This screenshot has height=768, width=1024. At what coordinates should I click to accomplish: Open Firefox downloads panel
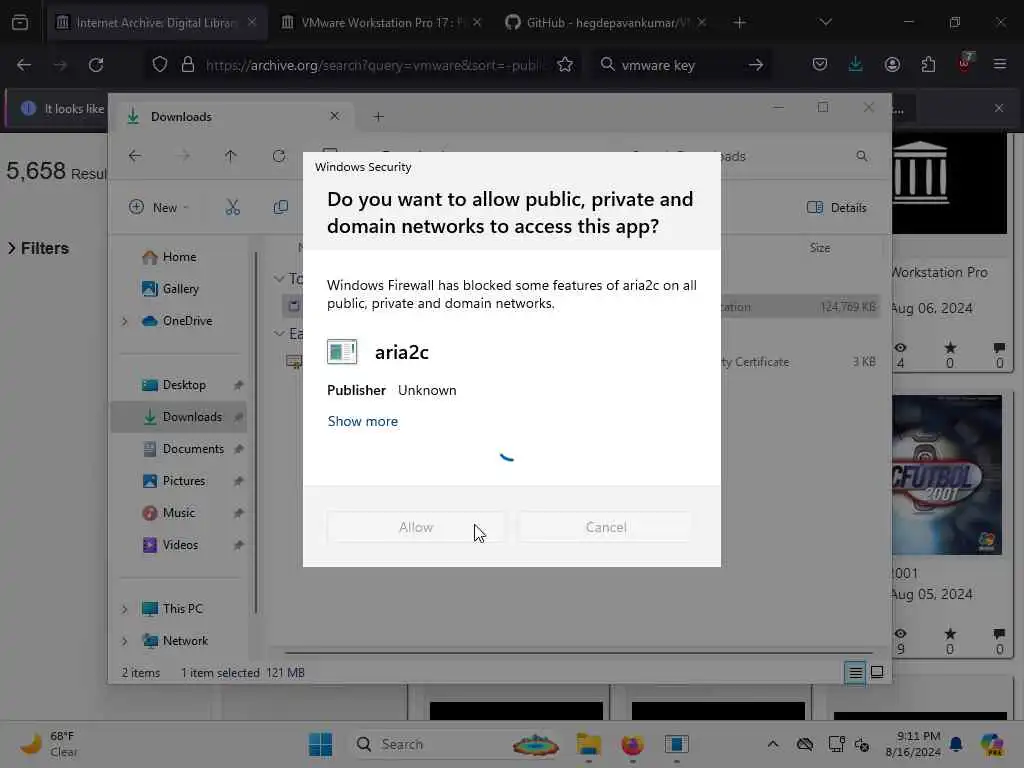point(856,65)
